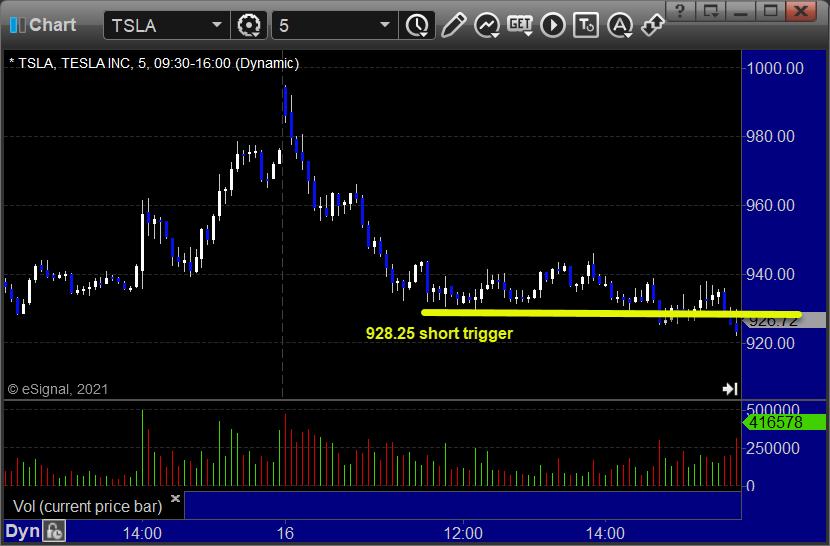Click the eSignal 2021 copyright text
Image resolution: width=830 pixels, height=546 pixels.
tap(58, 389)
